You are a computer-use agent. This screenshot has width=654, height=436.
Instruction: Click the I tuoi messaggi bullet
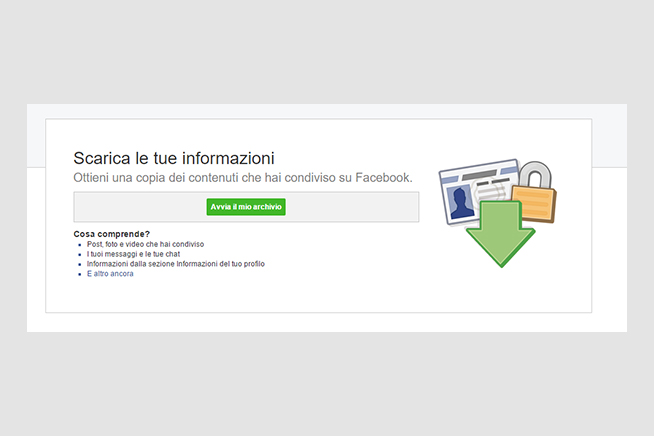pos(133,254)
